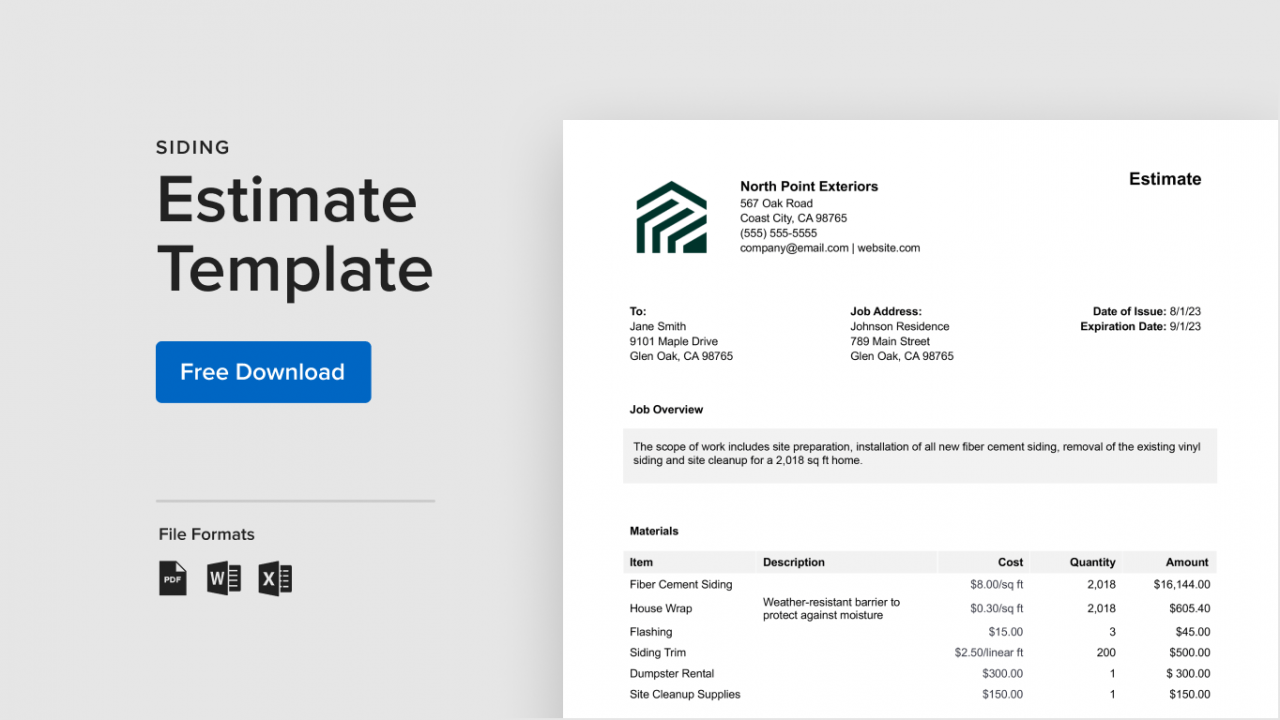Click the Jane Smith recipient name
Viewport: 1280px width, 720px height.
coord(656,326)
